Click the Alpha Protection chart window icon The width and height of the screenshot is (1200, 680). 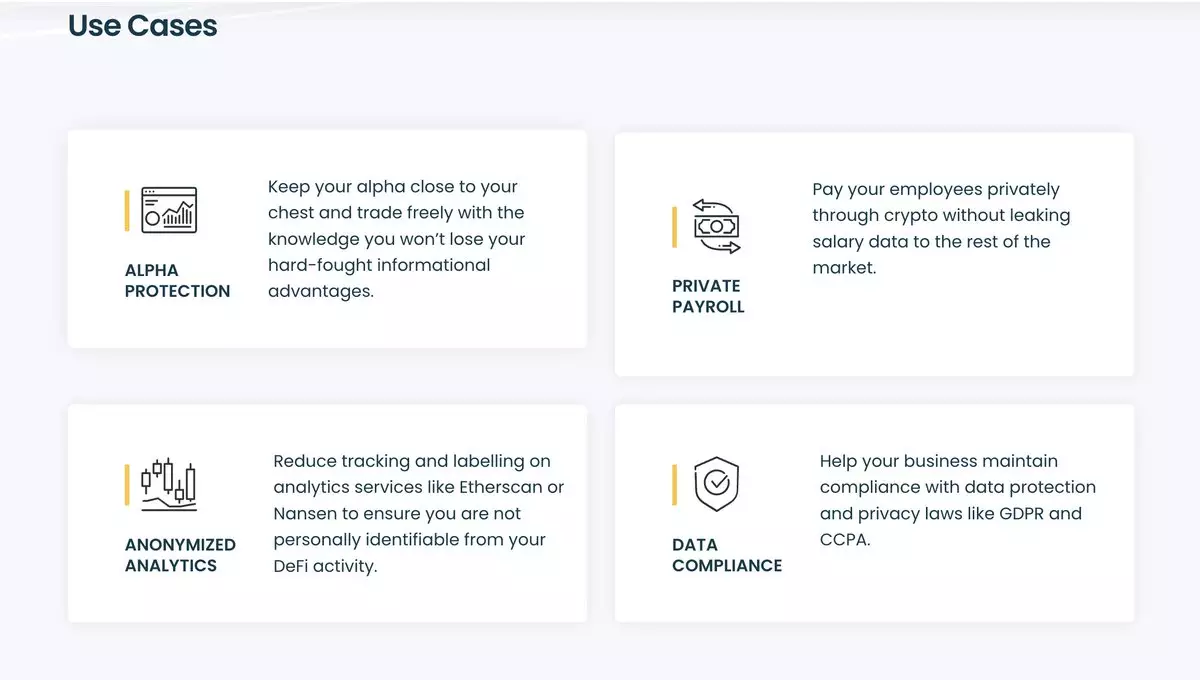point(169,210)
